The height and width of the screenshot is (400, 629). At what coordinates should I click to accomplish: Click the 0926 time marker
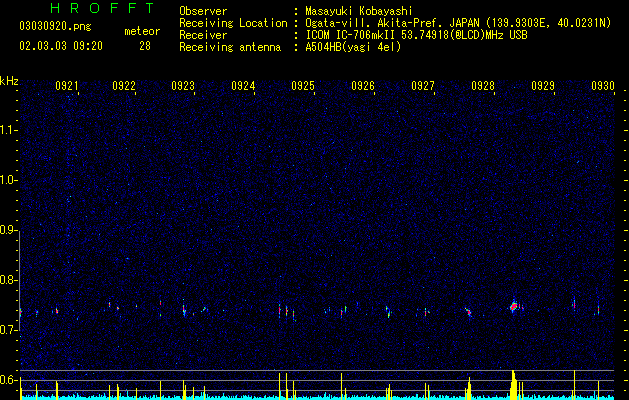363,86
